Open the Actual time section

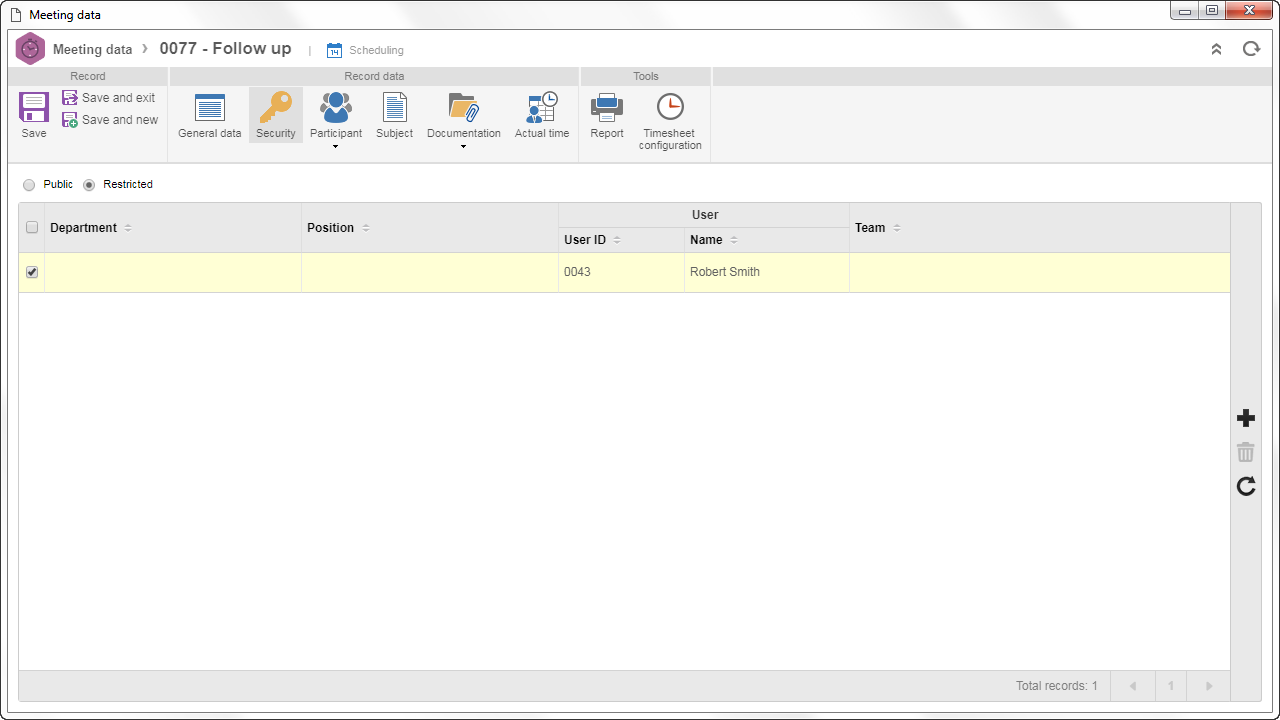point(542,115)
